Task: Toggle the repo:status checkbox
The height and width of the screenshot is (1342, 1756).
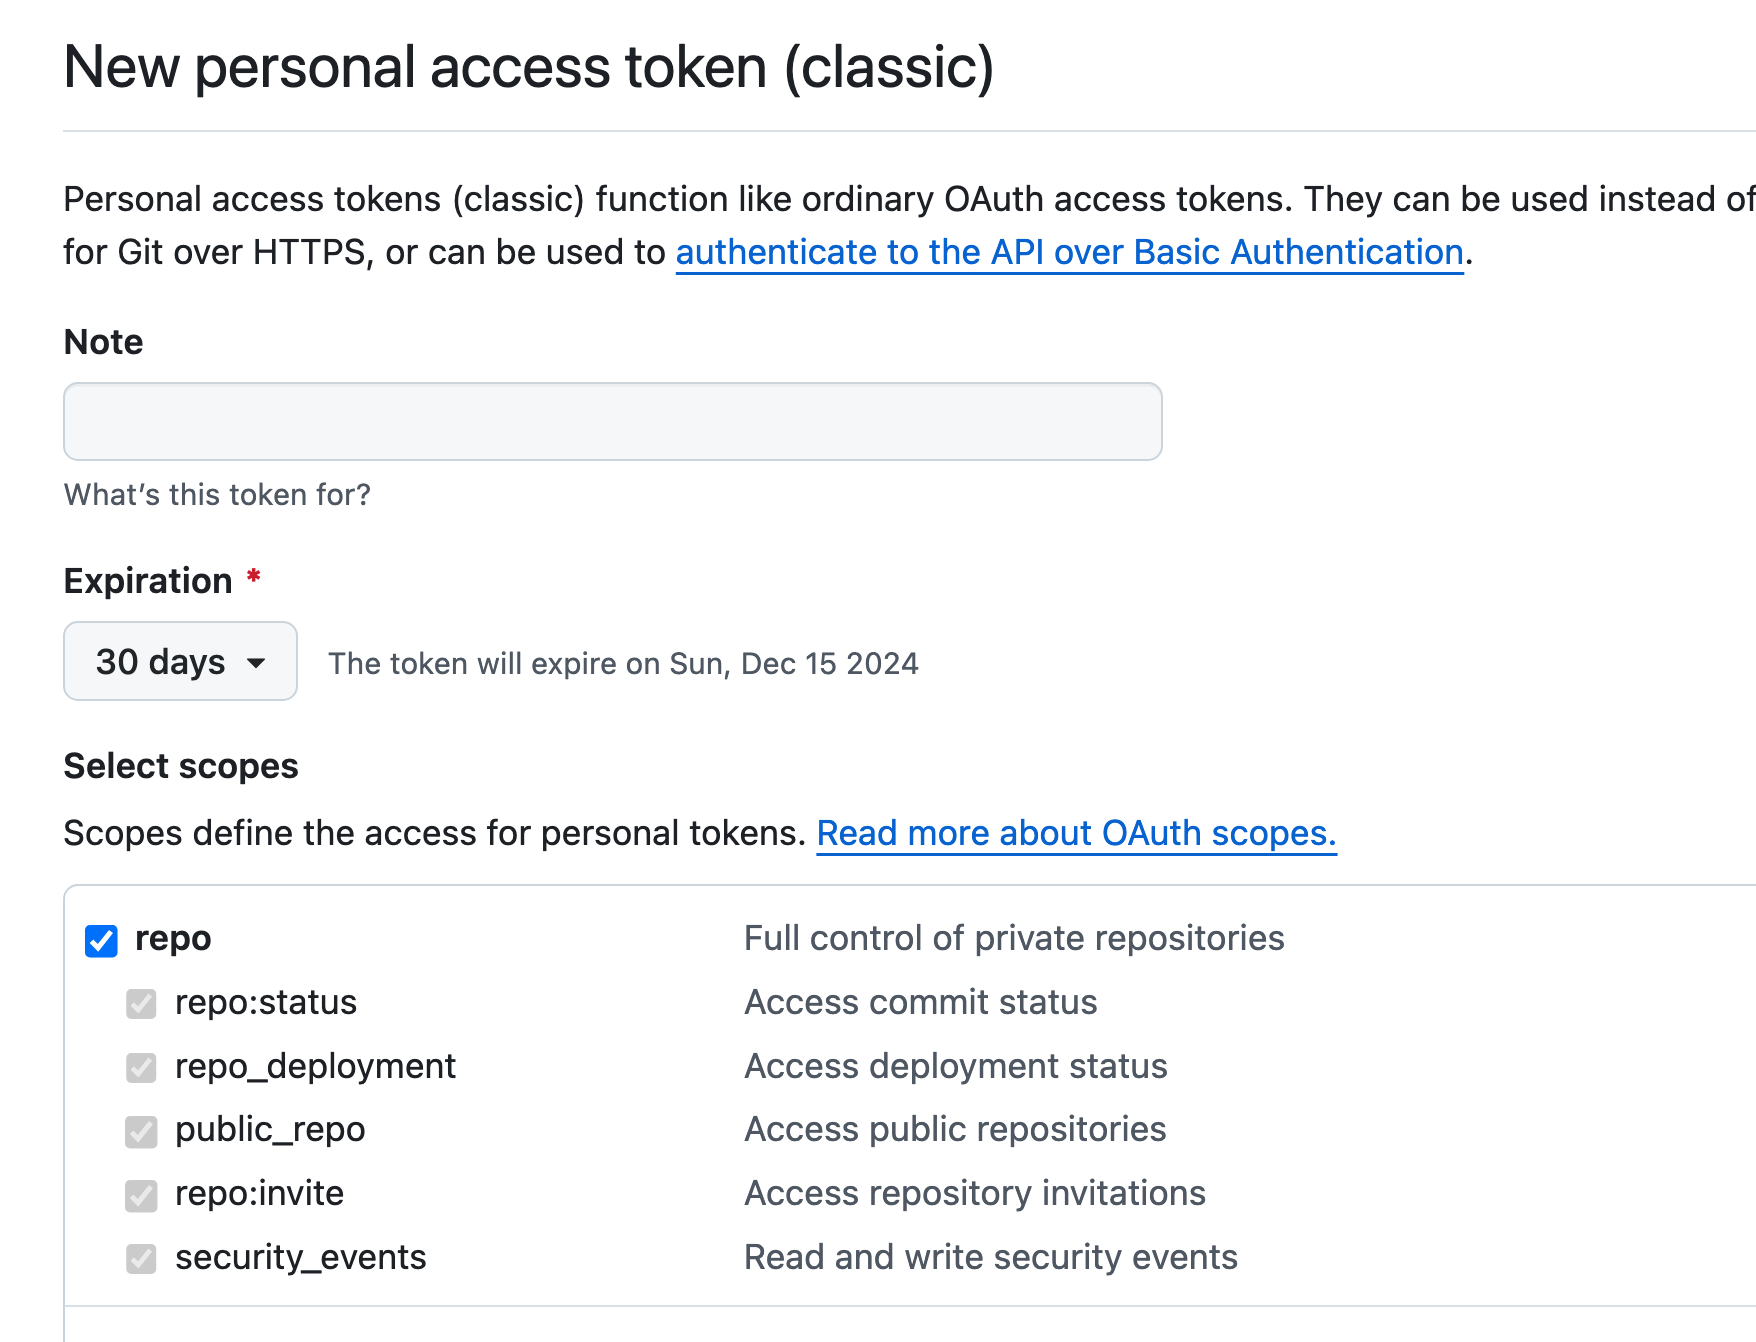Action: [141, 1003]
